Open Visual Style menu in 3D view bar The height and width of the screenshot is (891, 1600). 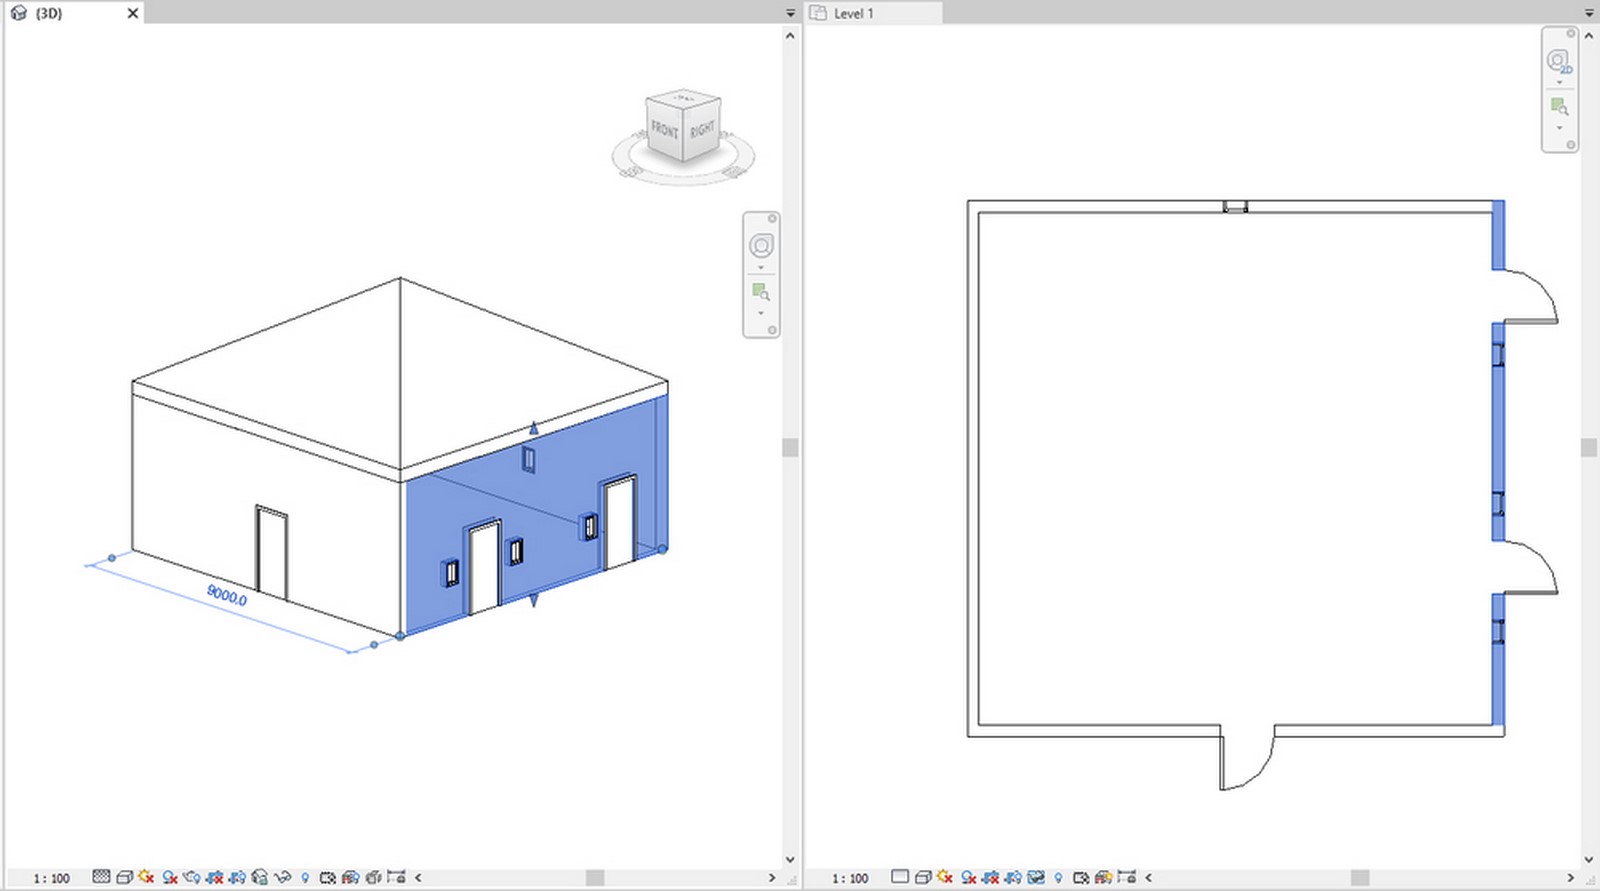tap(124, 877)
